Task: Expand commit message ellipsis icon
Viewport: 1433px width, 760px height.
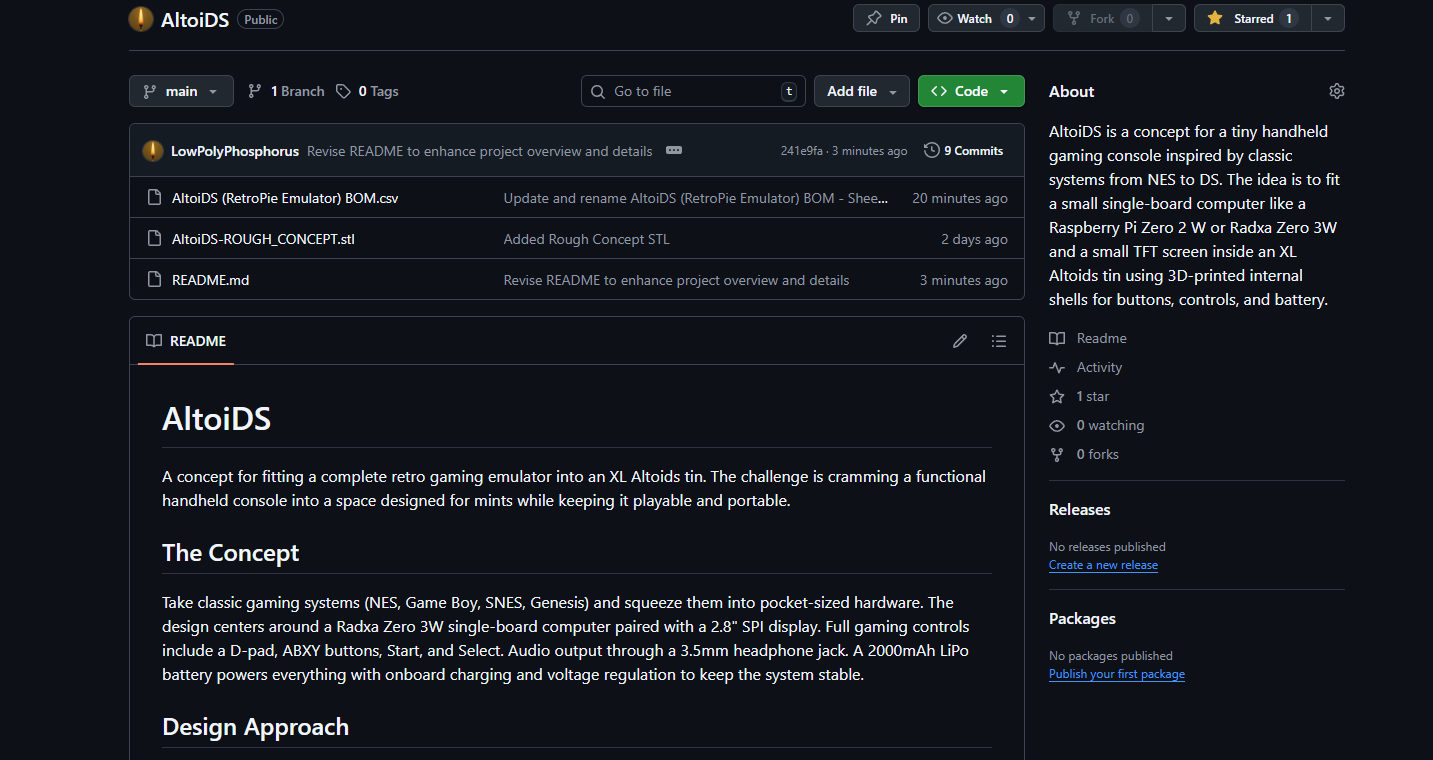Action: click(674, 151)
